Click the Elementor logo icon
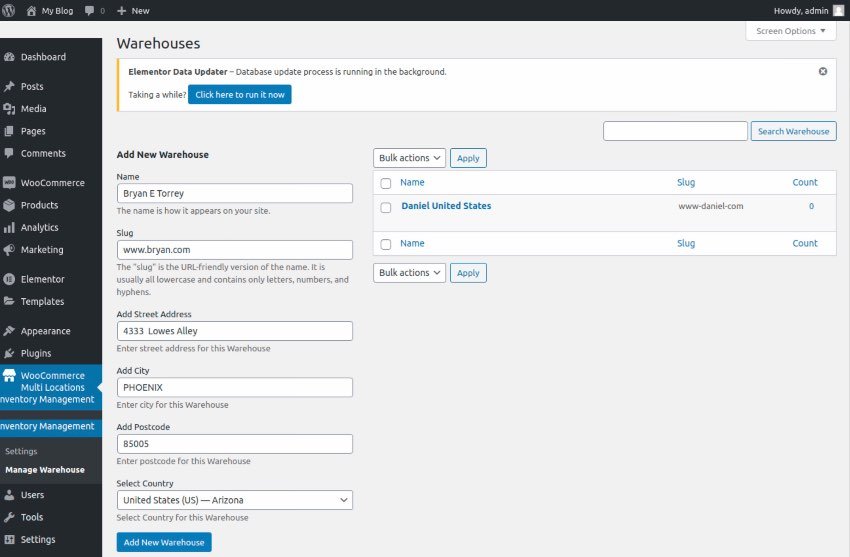The image size is (850, 557). click(9, 279)
